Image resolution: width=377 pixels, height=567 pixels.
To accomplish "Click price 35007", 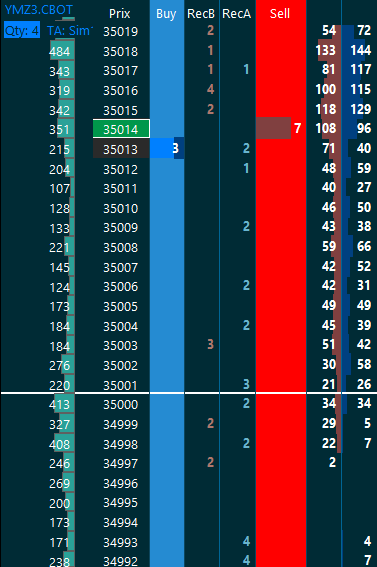I will point(120,267).
